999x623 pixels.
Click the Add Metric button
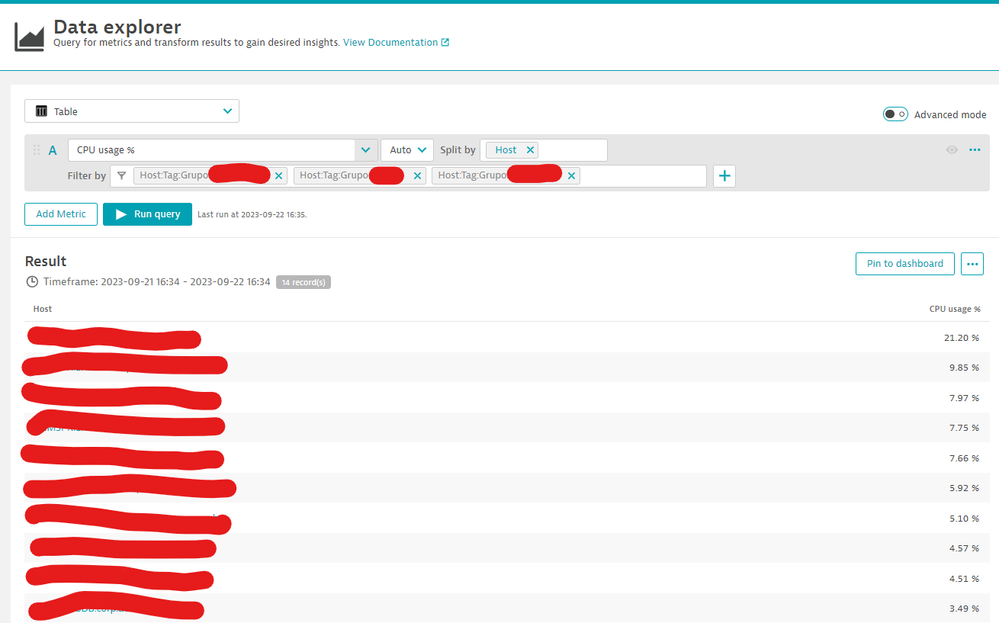61,214
